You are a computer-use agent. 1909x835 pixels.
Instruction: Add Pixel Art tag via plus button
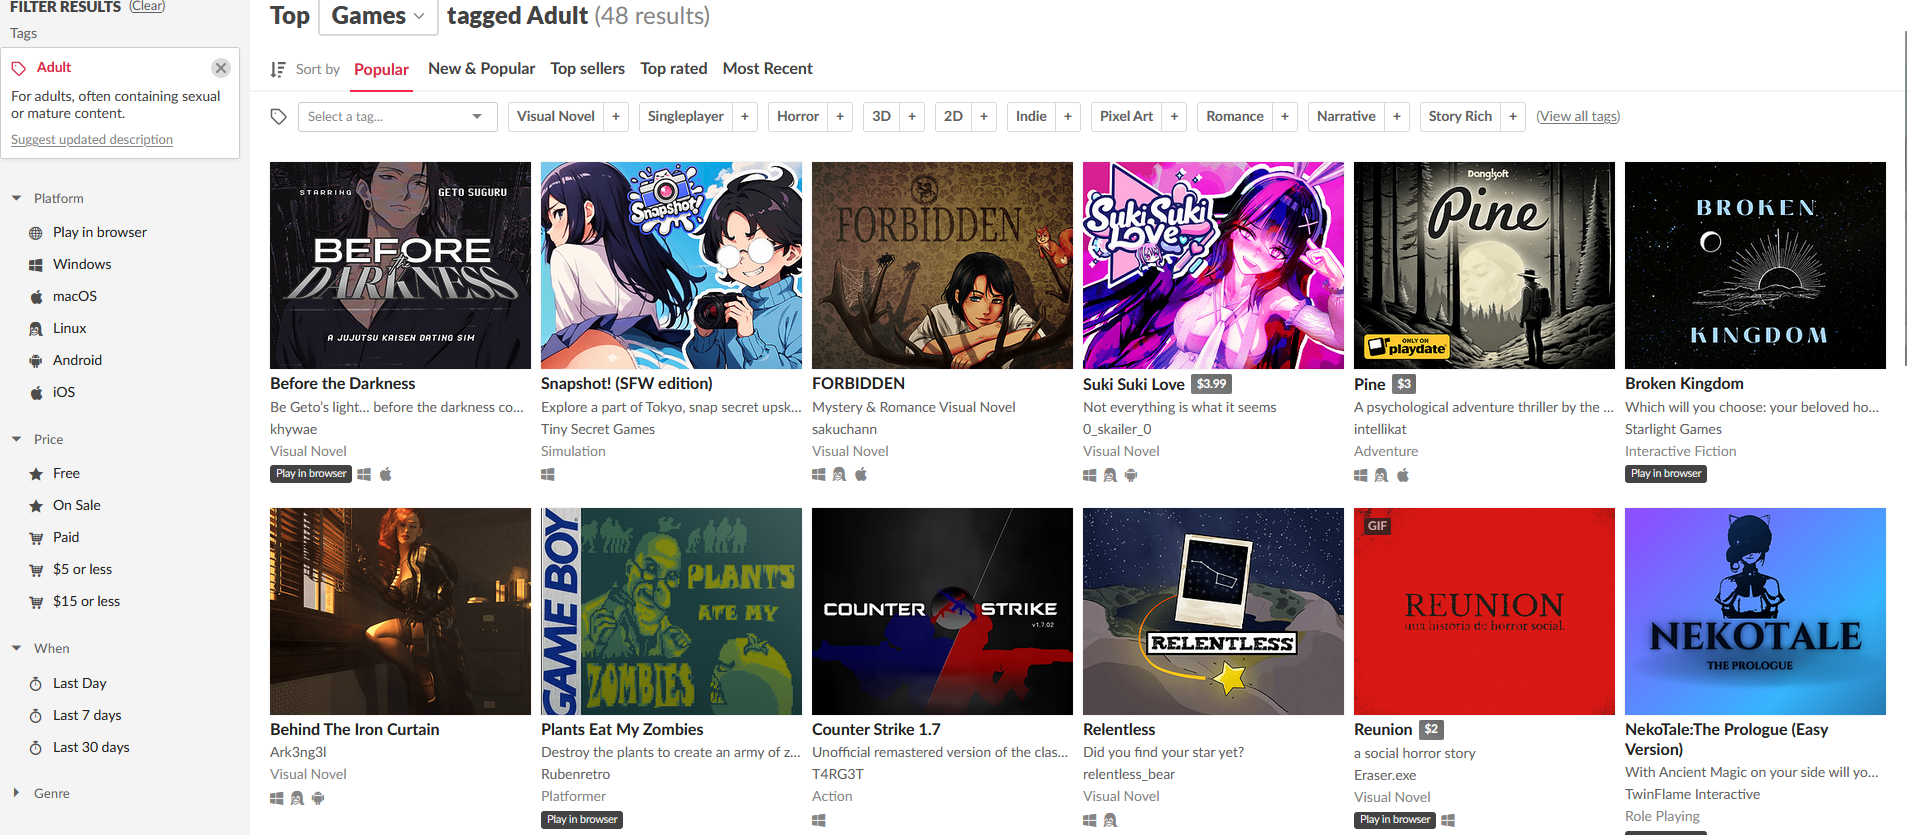(x=1175, y=117)
